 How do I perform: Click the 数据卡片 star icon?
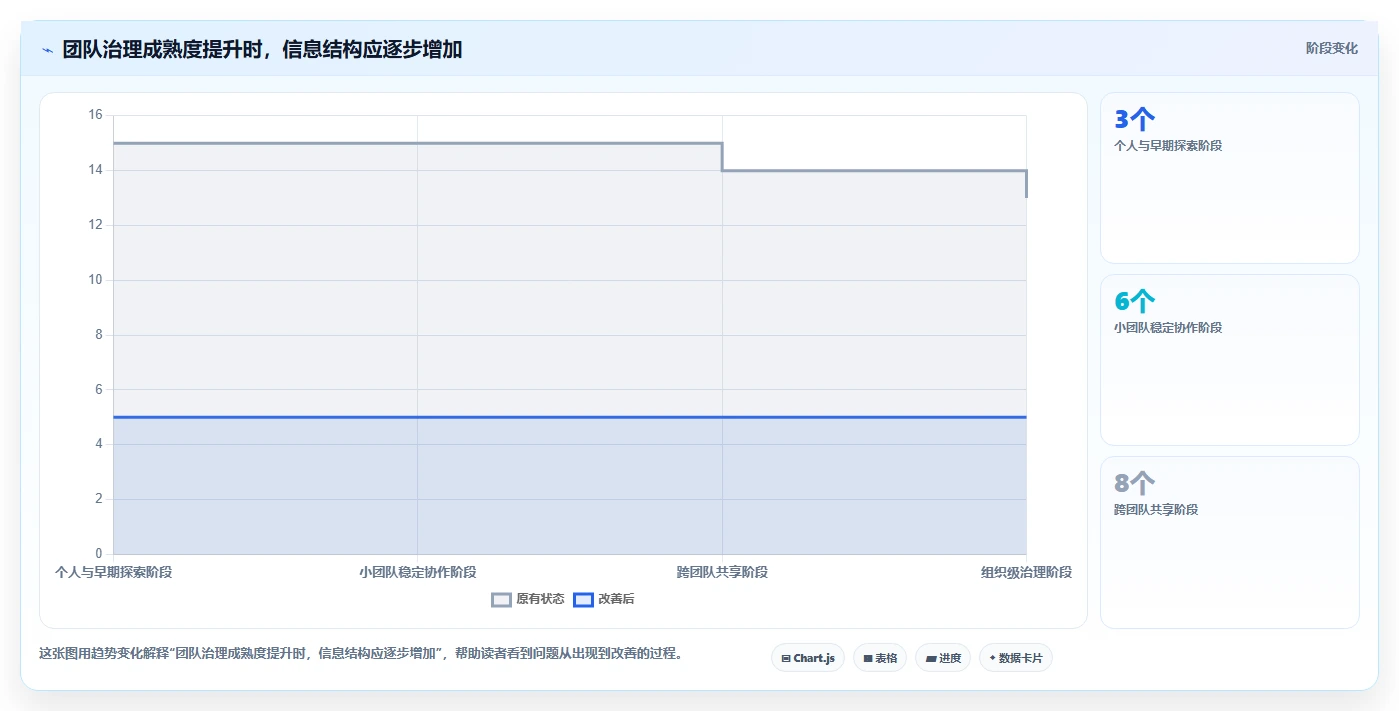992,658
